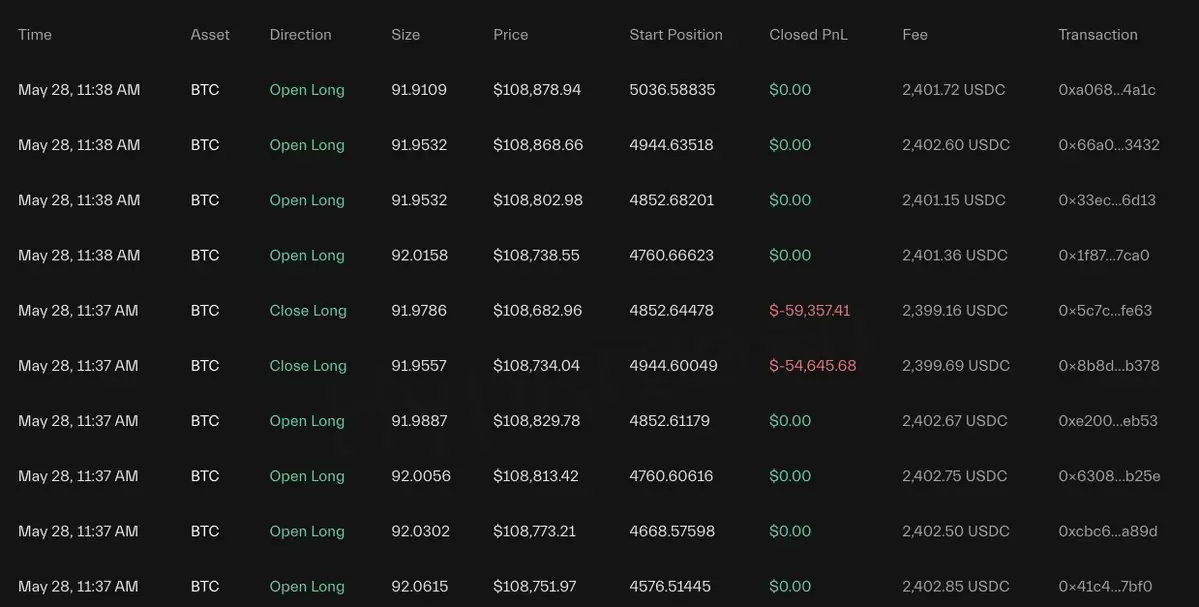Viewport: 1199px width, 607px height.
Task: Select the $-54,645.68 closed PnL value
Action: point(813,365)
